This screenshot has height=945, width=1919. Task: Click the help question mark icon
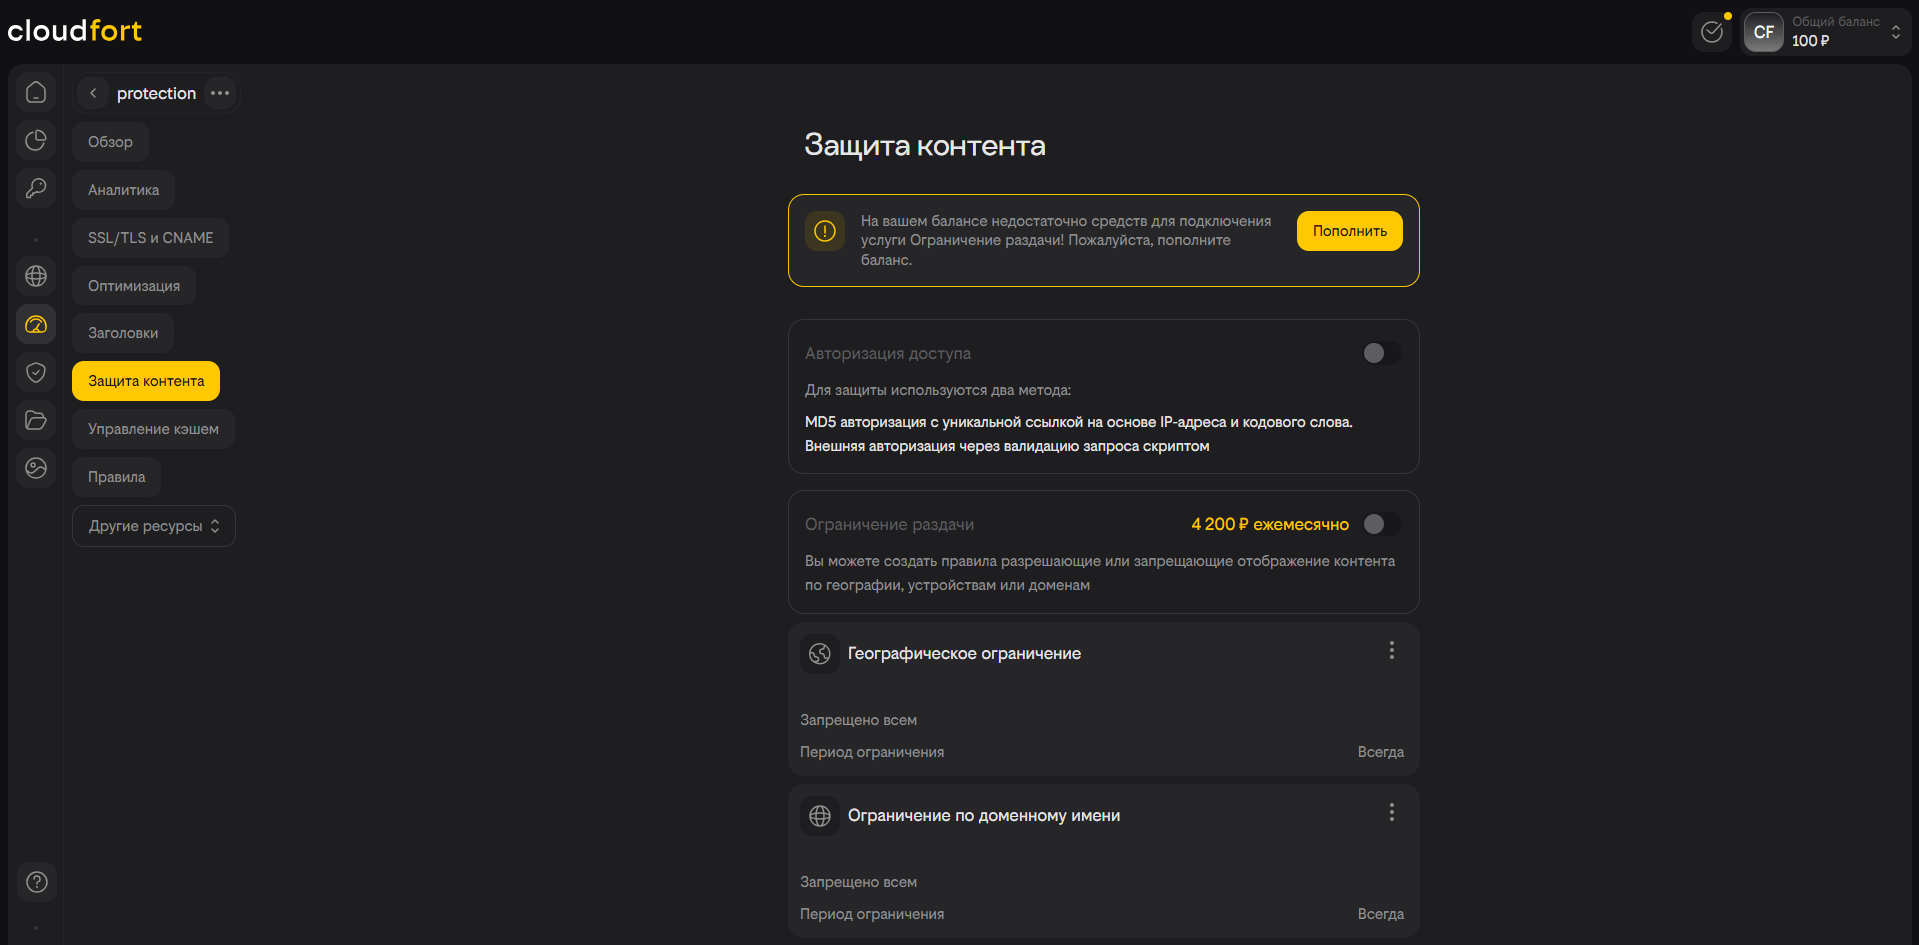click(x=36, y=882)
